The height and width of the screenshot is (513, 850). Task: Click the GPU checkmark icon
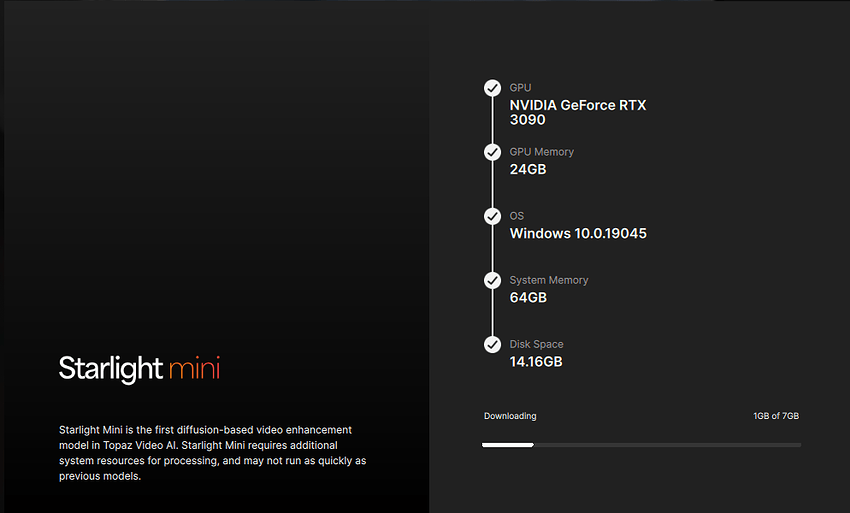[492, 88]
